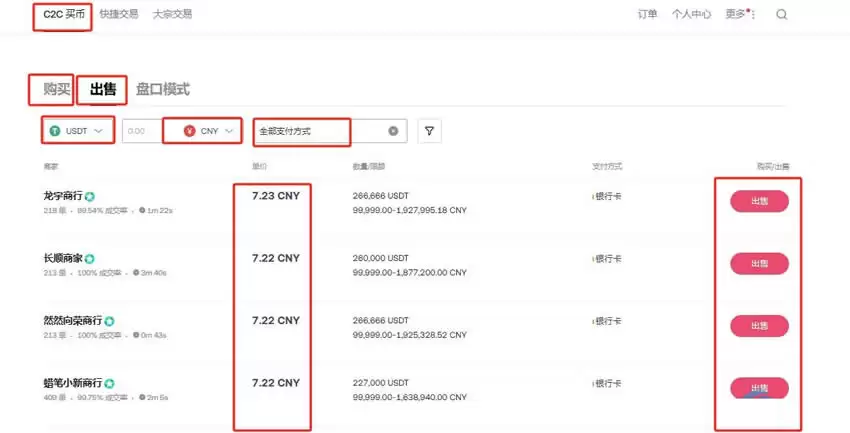This screenshot has height=433, width=850.
Task: Expand the CNY fiat currency dropdown
Action: (230, 131)
